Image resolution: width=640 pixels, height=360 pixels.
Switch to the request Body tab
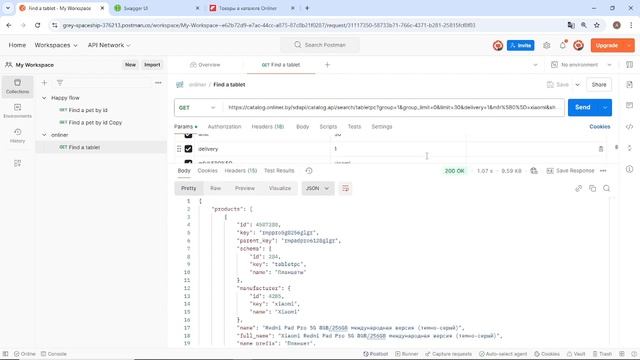click(x=302, y=127)
